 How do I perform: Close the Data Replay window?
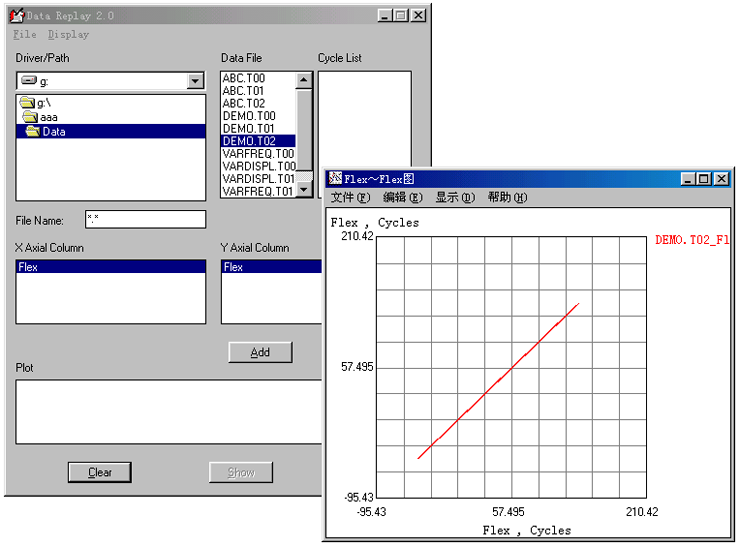(418, 16)
